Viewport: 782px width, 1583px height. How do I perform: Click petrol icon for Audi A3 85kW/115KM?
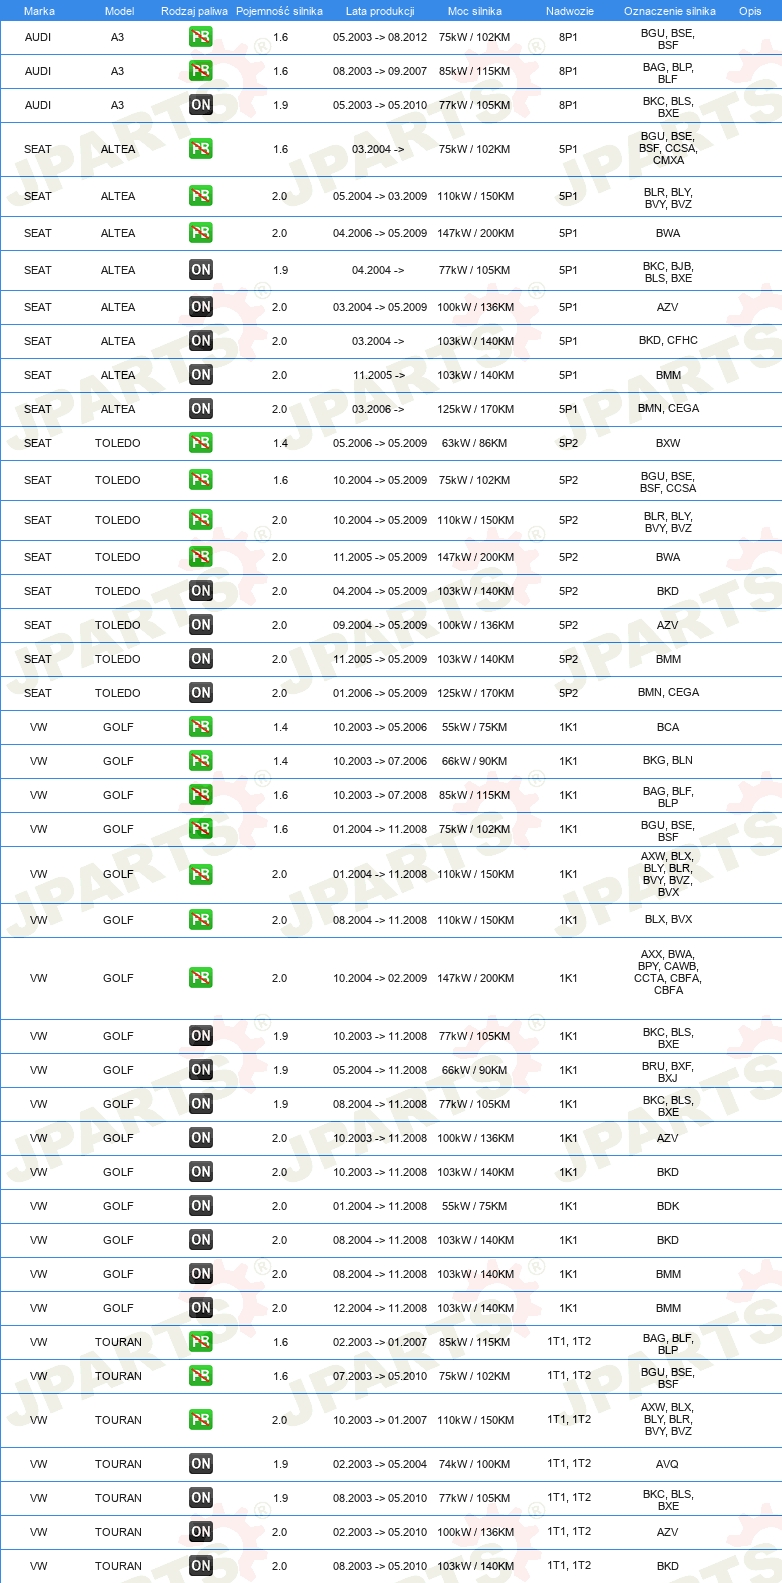201,71
